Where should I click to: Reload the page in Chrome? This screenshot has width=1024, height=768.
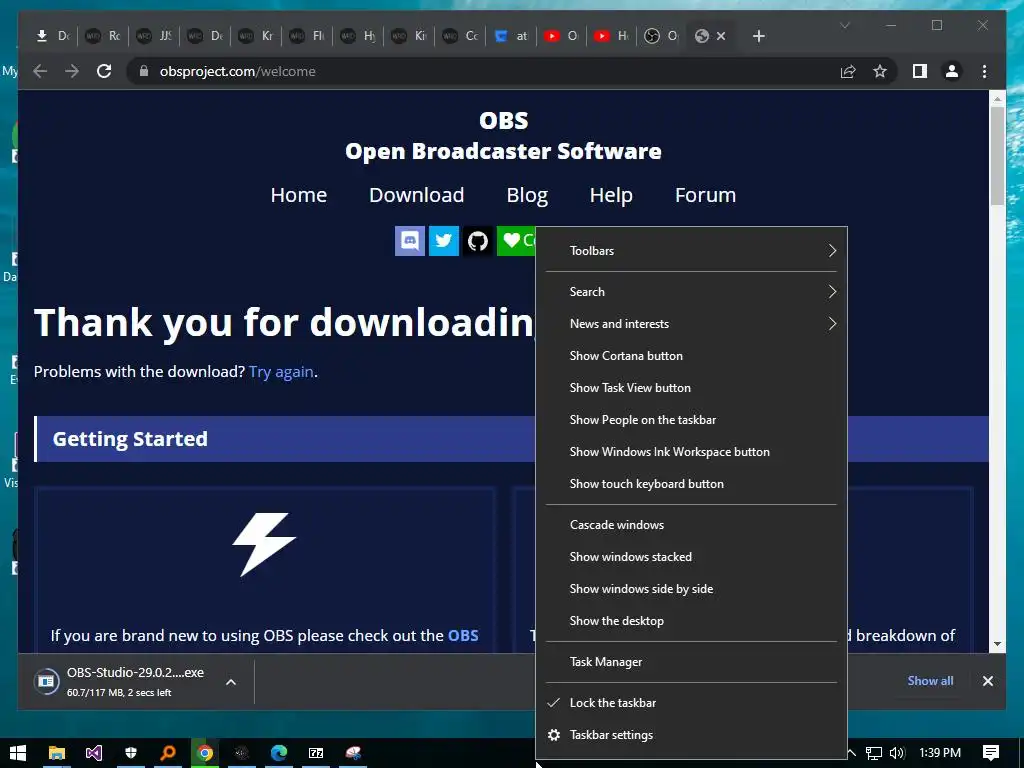pyautogui.click(x=104, y=71)
